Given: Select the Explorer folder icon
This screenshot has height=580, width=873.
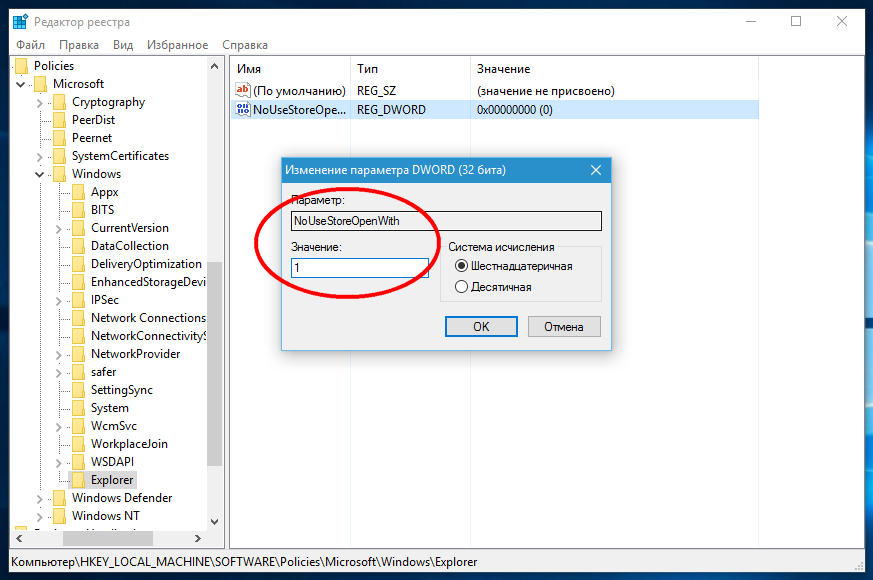Looking at the screenshot, I should coord(79,480).
